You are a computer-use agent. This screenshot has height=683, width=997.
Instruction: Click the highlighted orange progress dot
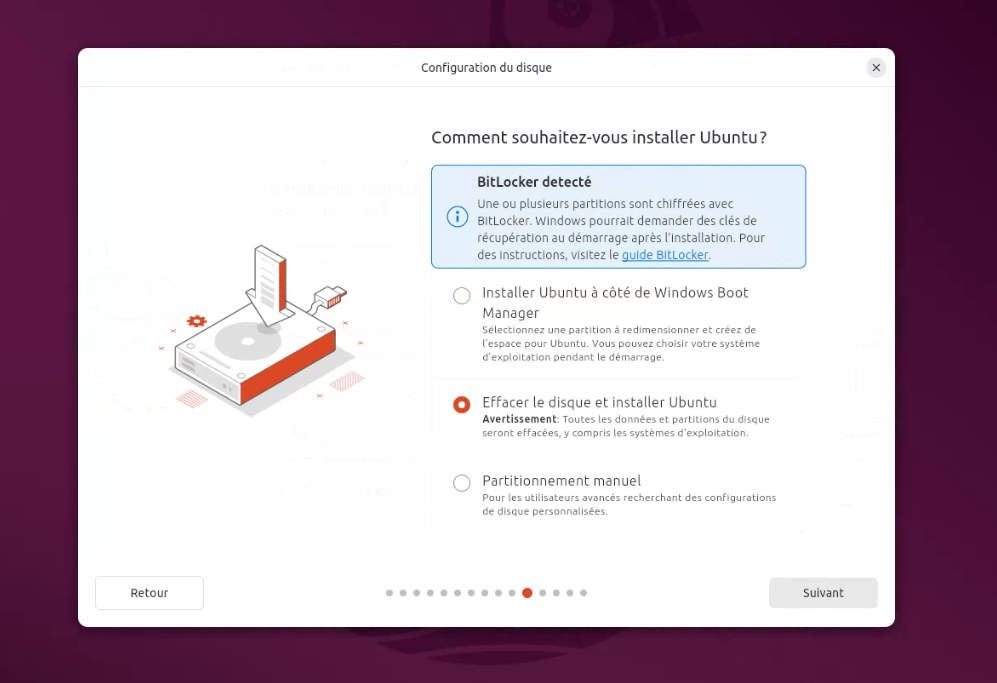(527, 593)
